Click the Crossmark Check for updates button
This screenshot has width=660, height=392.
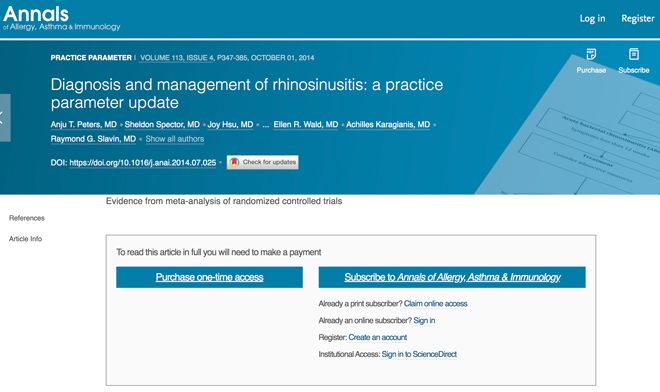tap(263, 162)
